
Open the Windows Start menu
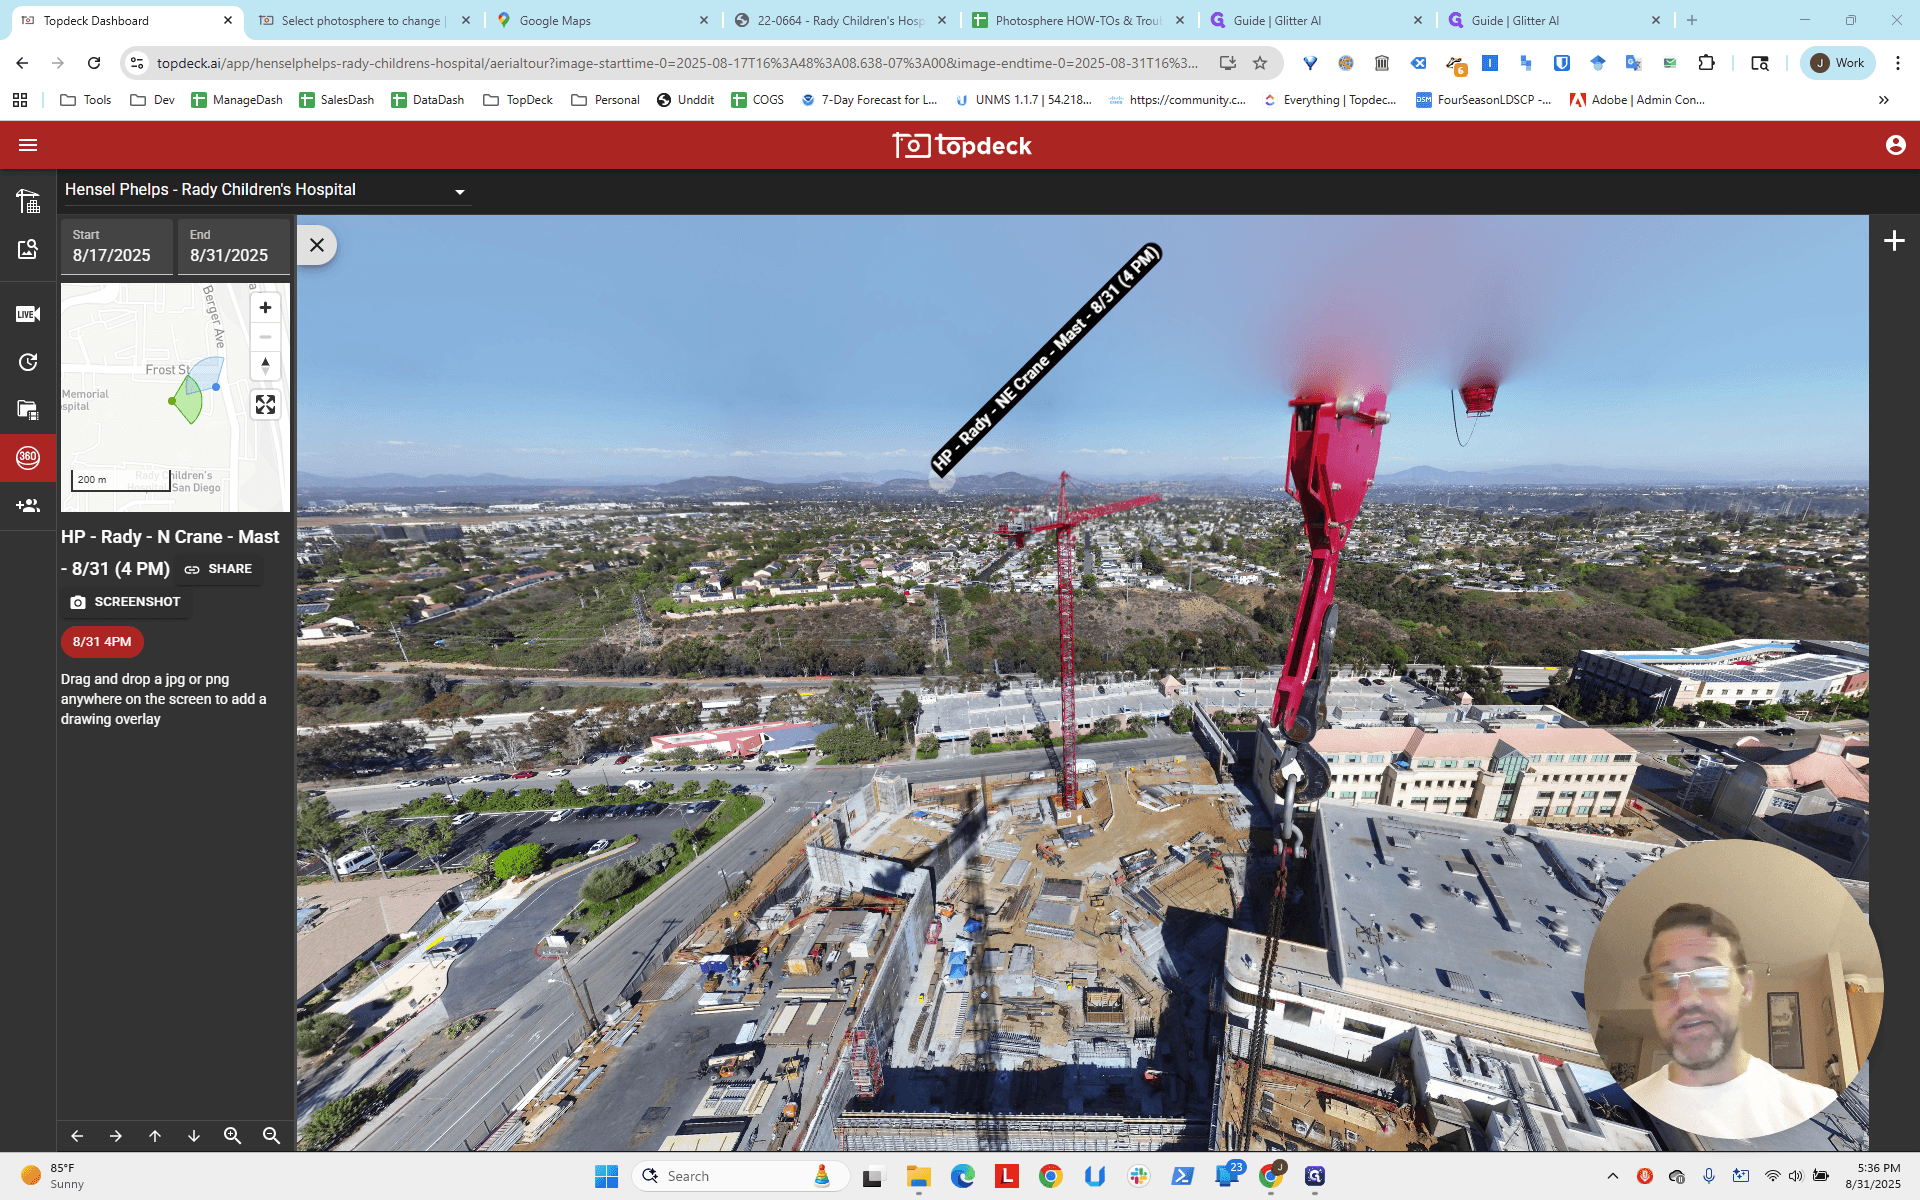[606, 1176]
